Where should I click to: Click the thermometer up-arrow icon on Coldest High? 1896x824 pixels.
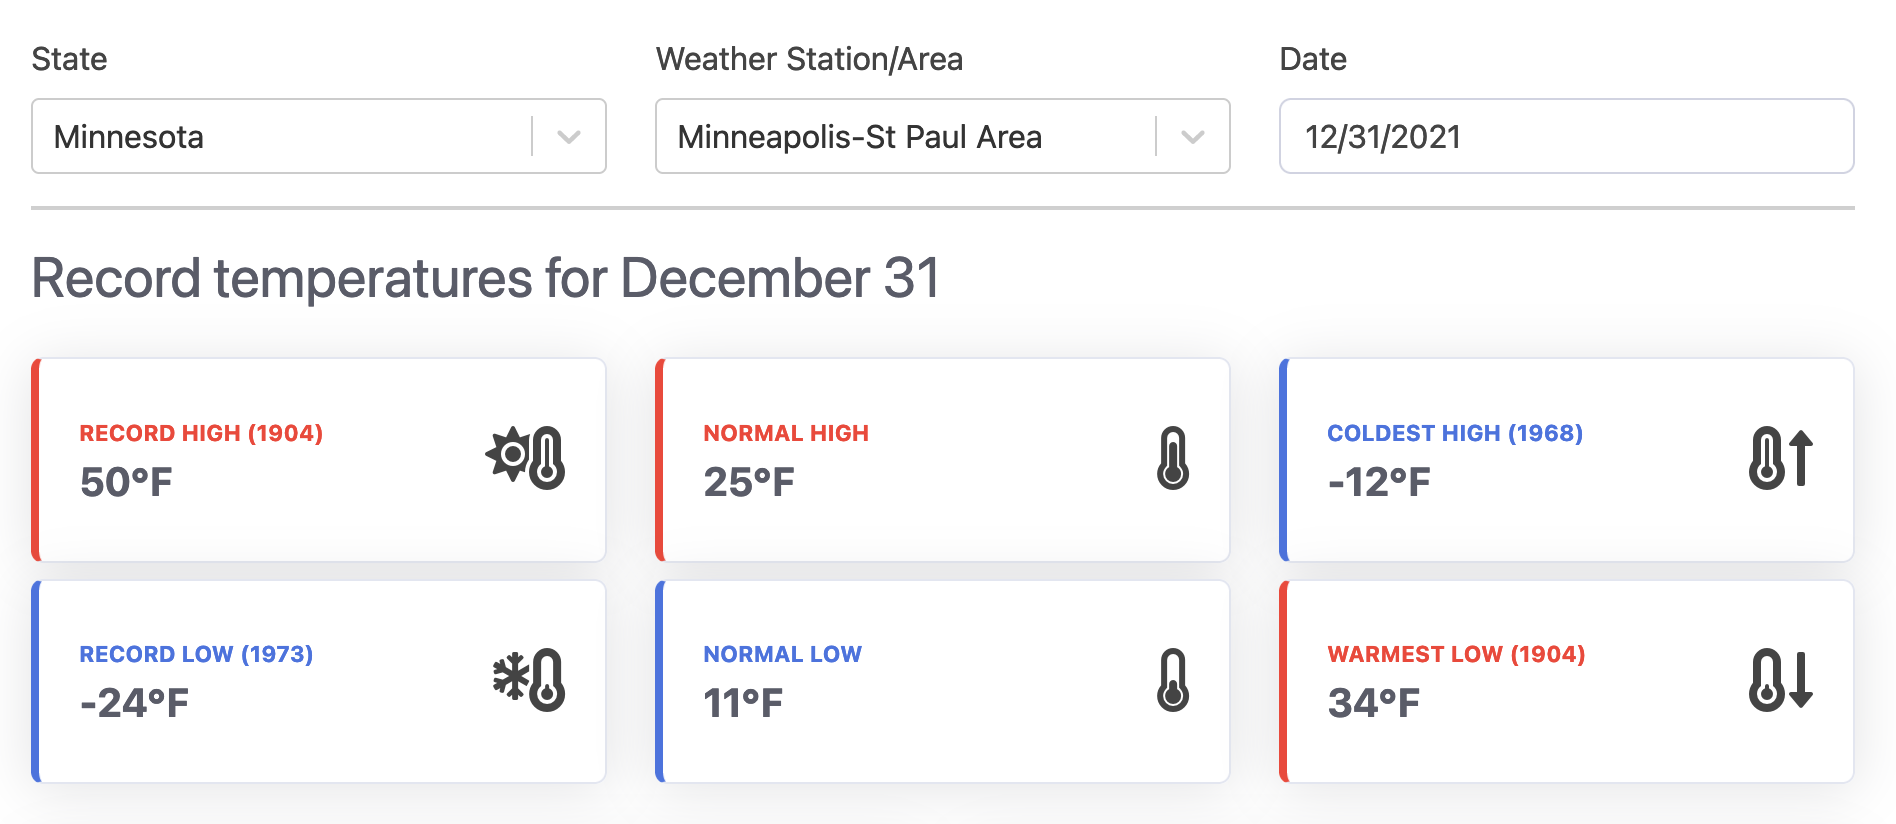1781,458
